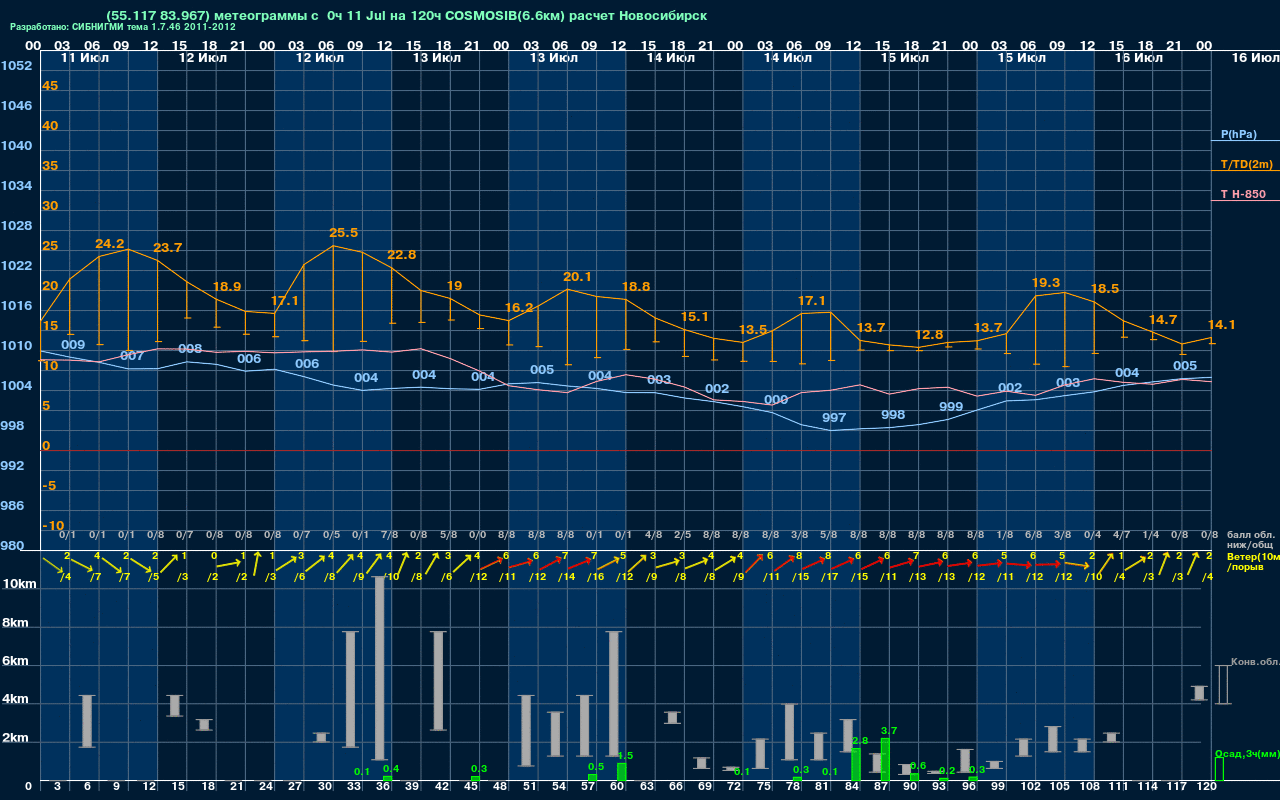Click the hour 60 label on bottom axis

coord(616,787)
